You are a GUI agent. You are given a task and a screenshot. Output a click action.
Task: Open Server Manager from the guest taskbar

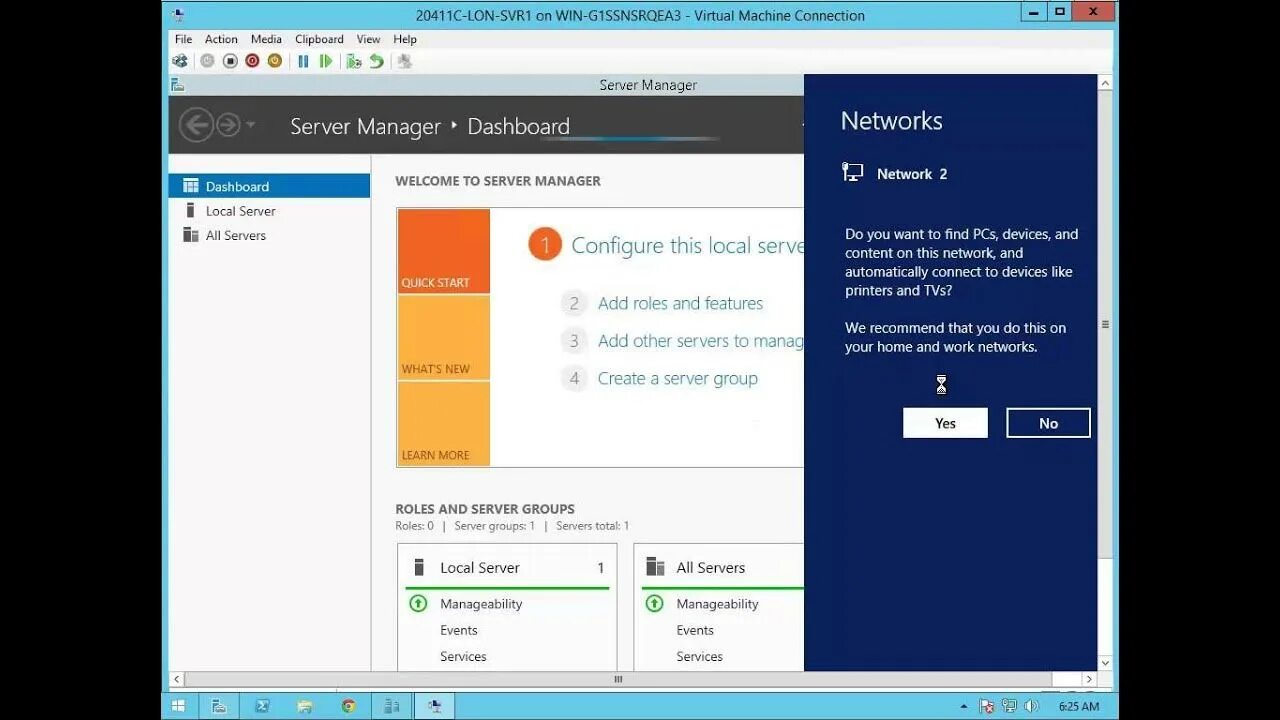pos(218,705)
